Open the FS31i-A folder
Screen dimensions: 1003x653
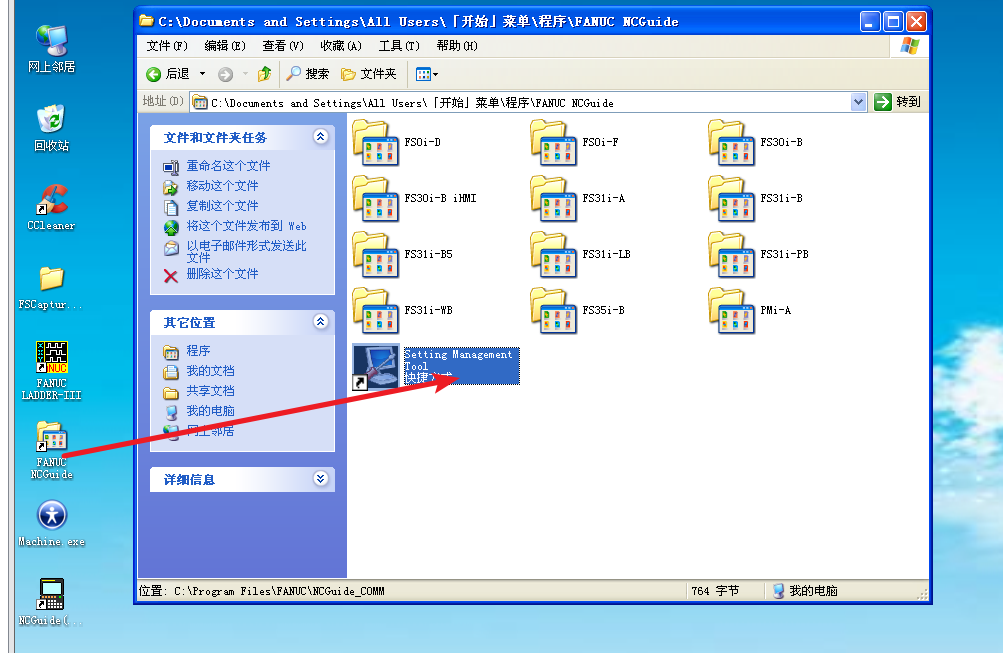coord(578,199)
